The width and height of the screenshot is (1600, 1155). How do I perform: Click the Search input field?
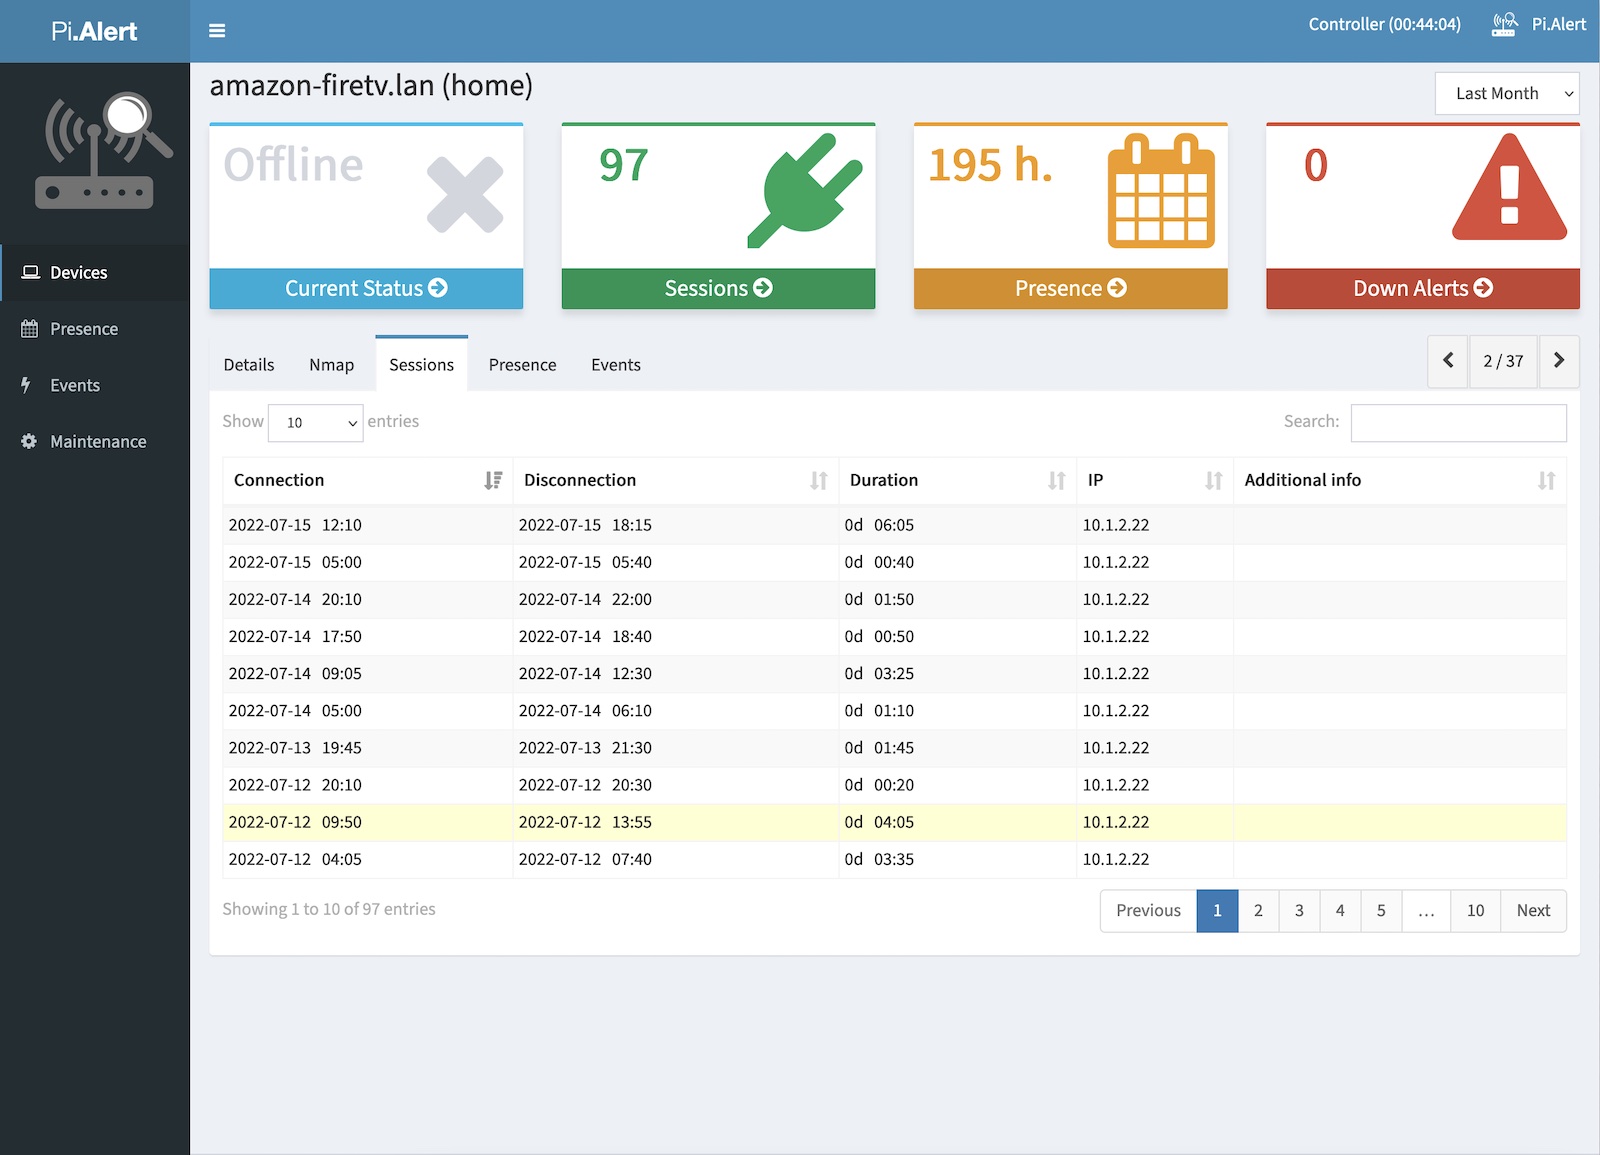(x=1457, y=423)
